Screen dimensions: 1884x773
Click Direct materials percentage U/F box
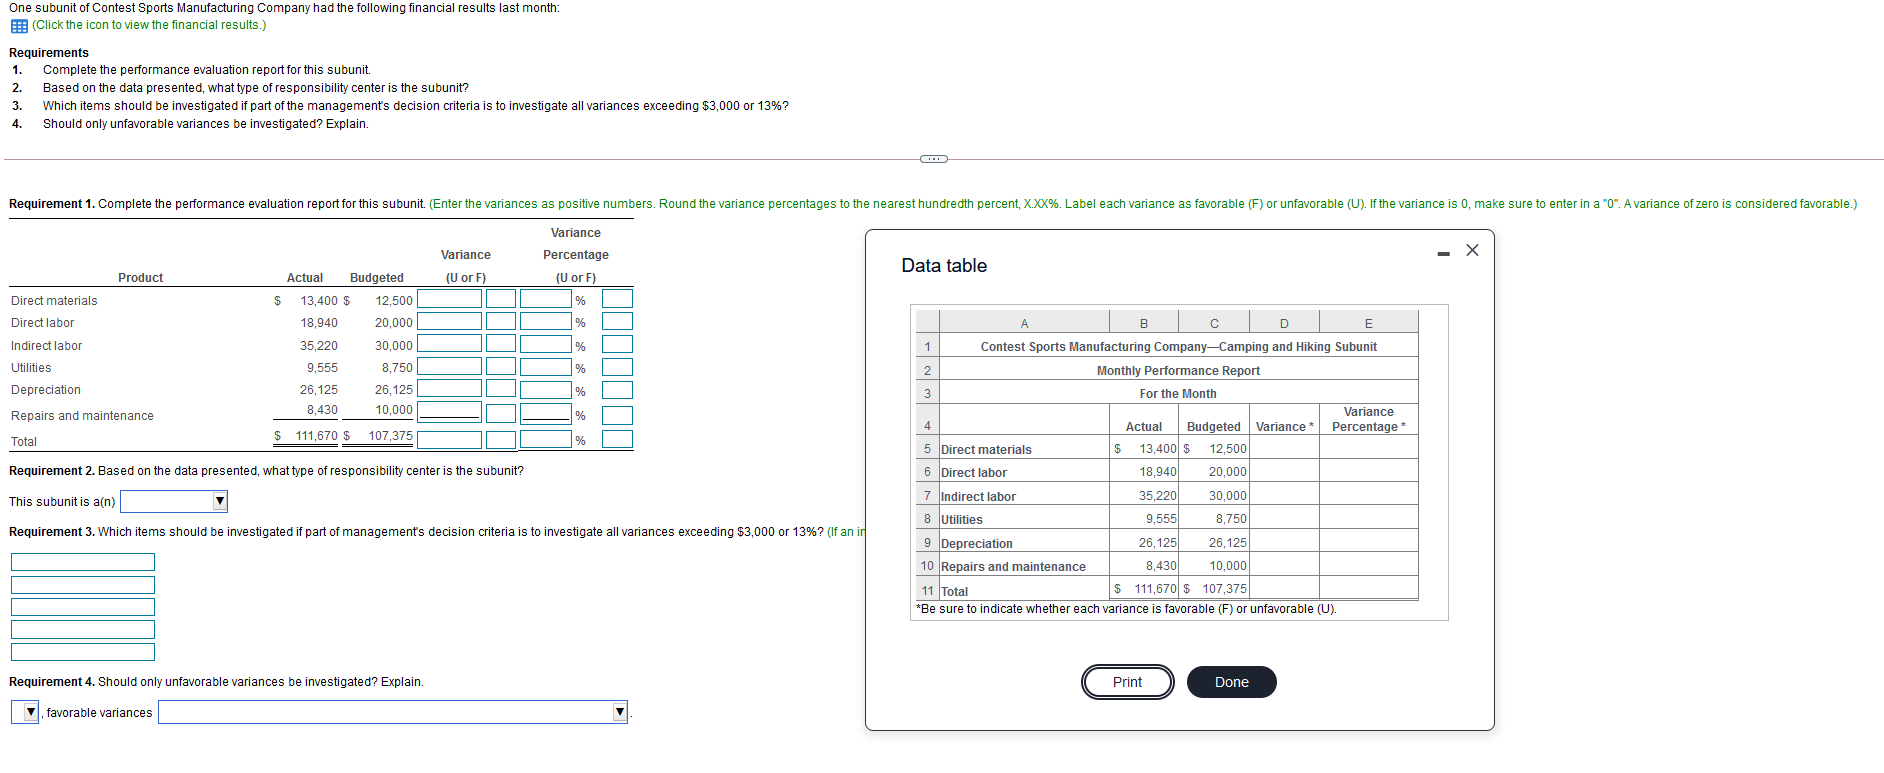click(617, 299)
